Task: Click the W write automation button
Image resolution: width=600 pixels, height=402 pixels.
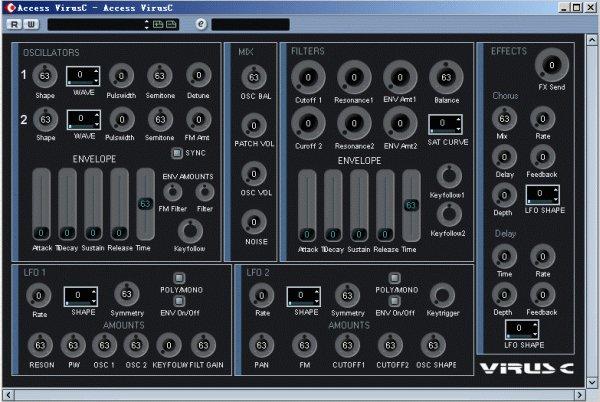Action: 31,24
